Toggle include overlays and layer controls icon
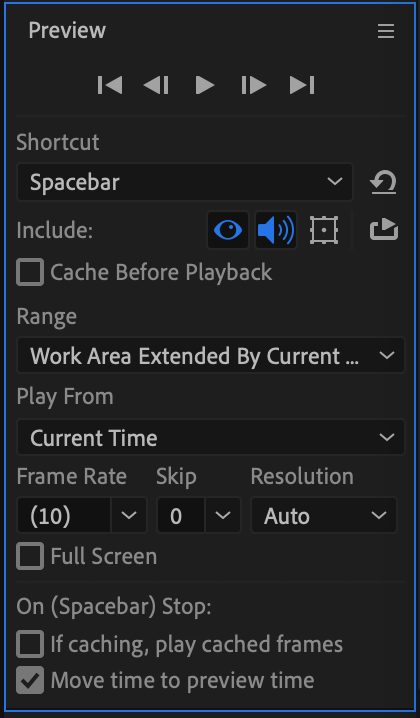The image size is (420, 718). (324, 230)
